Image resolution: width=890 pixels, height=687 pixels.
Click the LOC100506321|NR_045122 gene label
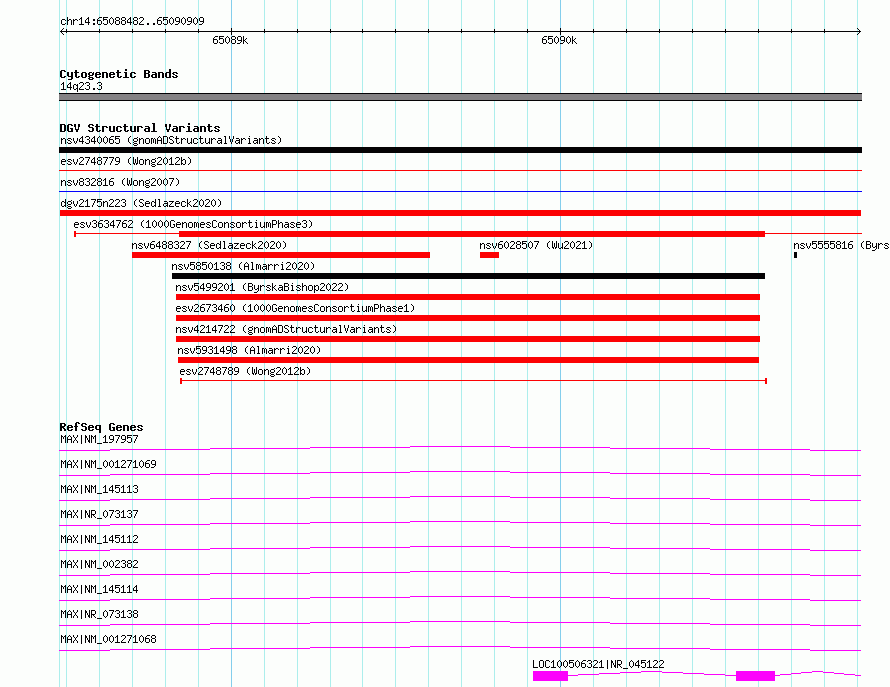598,664
